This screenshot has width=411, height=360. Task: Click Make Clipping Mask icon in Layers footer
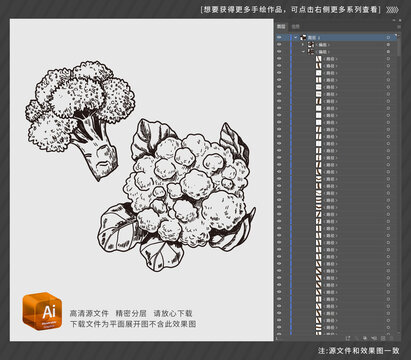pyautogui.click(x=365, y=338)
